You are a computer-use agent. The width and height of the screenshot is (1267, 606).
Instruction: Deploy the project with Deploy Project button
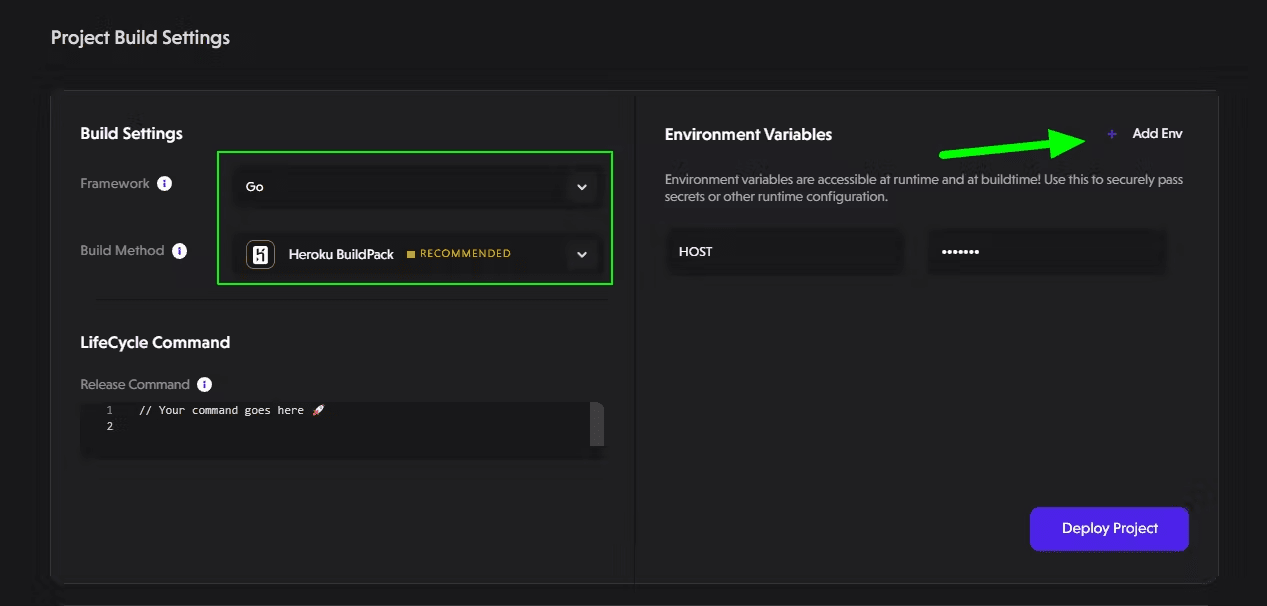pyautogui.click(x=1109, y=528)
